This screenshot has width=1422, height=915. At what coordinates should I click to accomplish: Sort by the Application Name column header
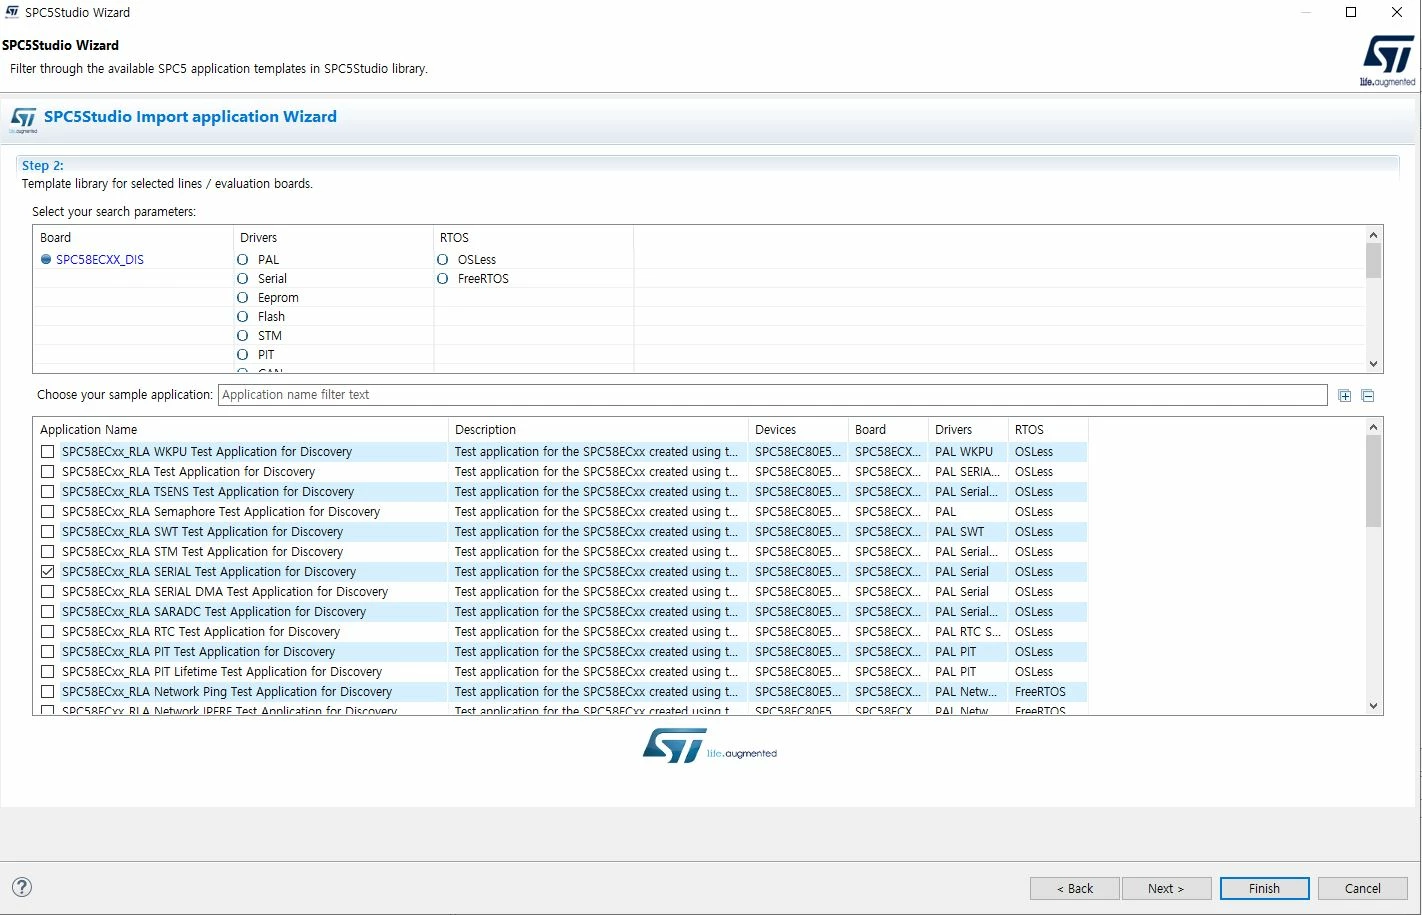[x=240, y=430]
